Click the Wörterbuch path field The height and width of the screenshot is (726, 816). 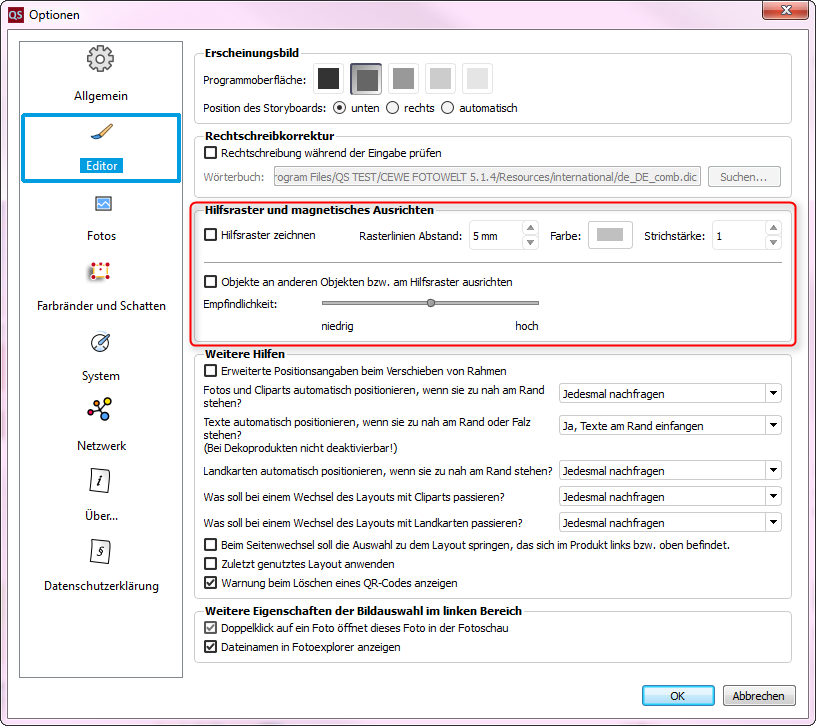(x=487, y=176)
